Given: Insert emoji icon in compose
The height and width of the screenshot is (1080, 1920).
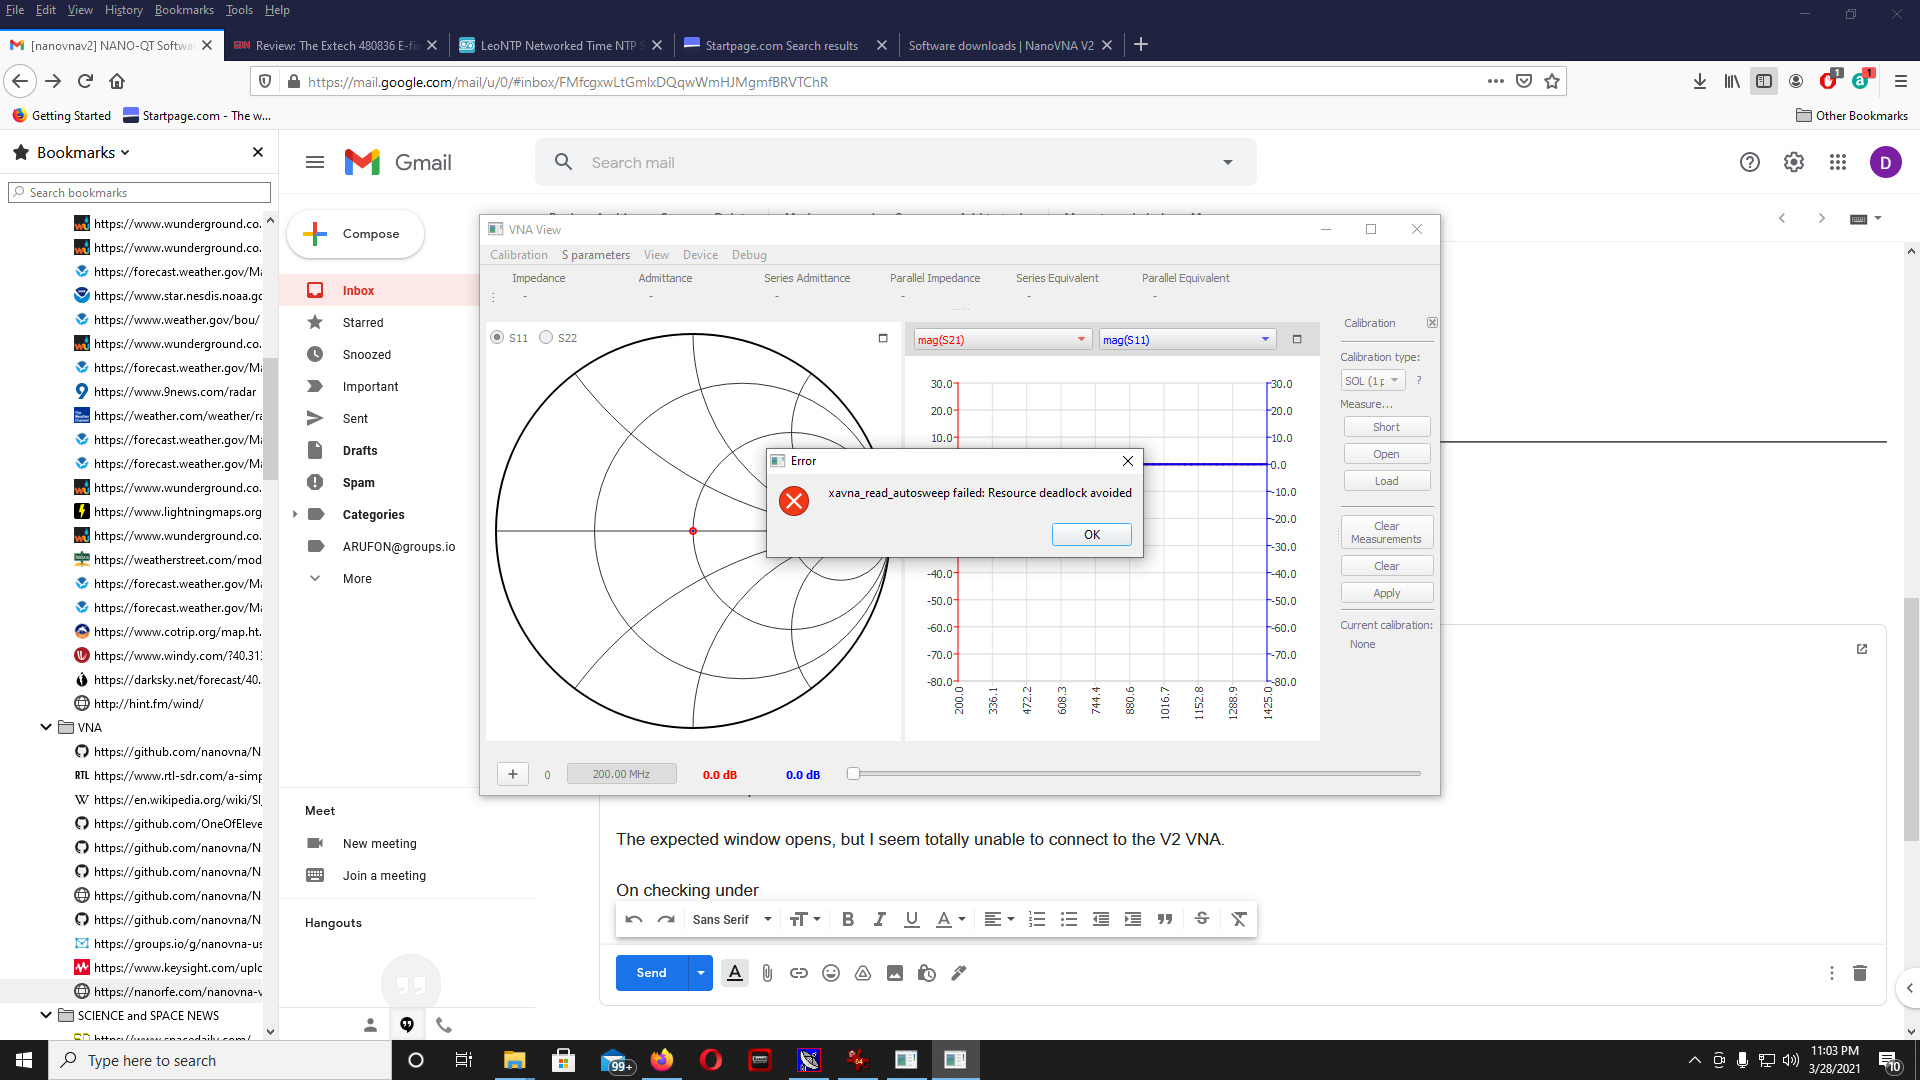Looking at the screenshot, I should 831,973.
